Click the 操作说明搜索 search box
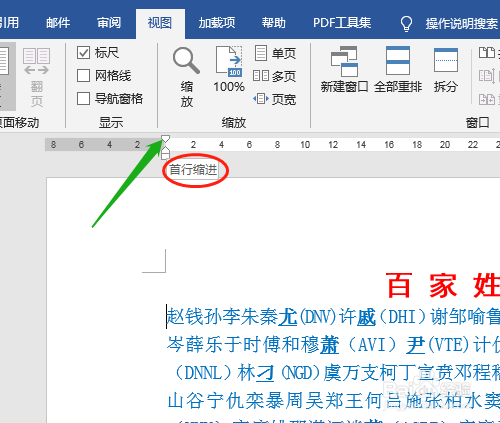 tap(461, 24)
